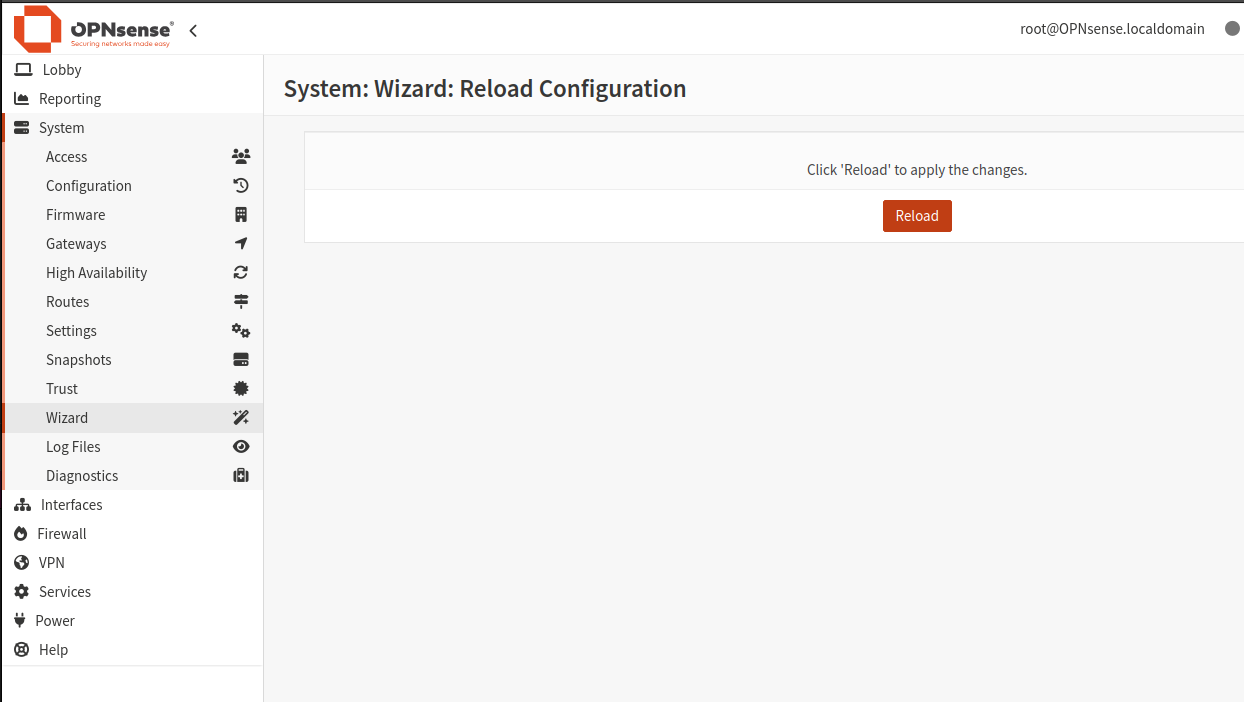Click the Firmware building icon
Image resolution: width=1244 pixels, height=702 pixels.
pyautogui.click(x=241, y=215)
